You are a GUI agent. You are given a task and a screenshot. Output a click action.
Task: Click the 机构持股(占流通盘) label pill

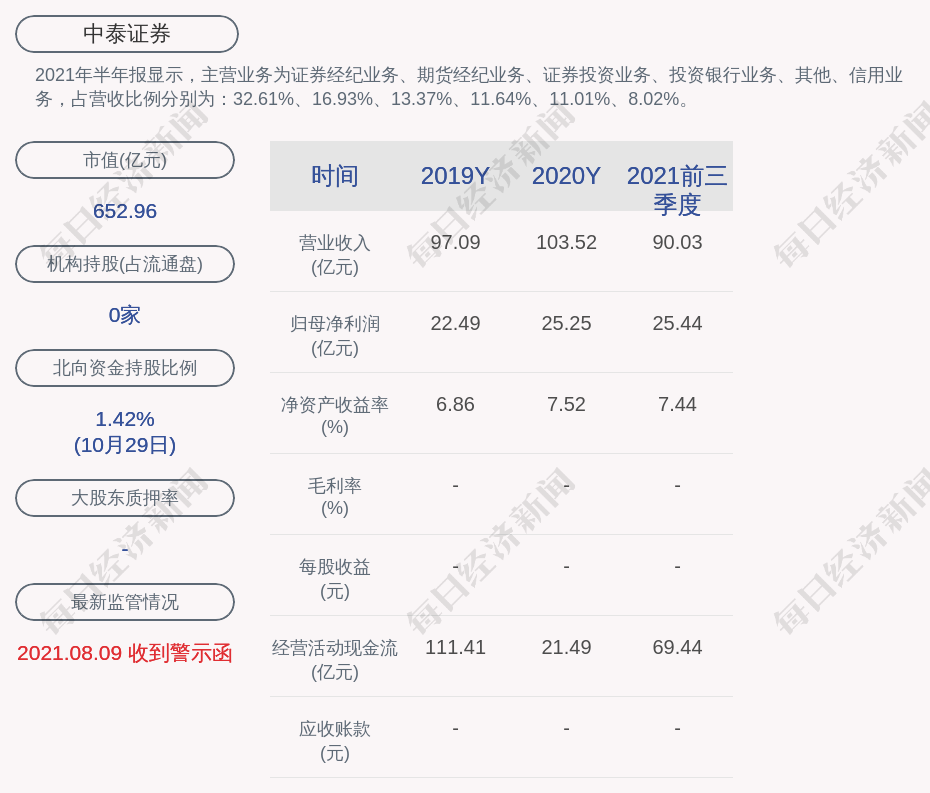125,264
